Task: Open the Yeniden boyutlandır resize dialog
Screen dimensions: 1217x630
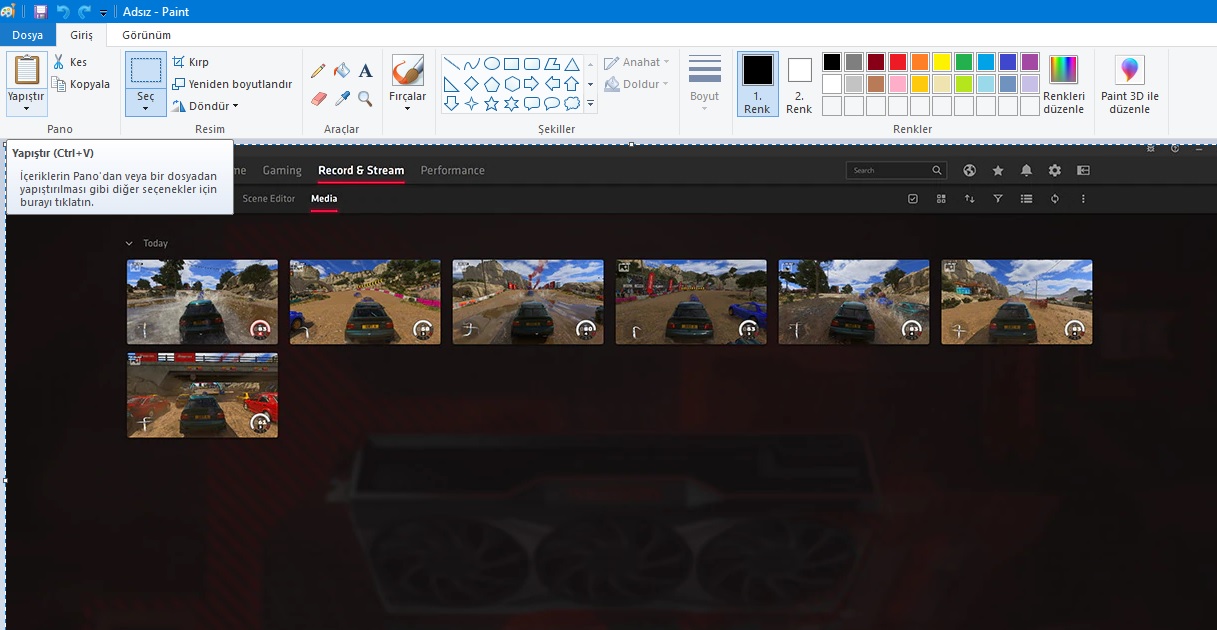Action: [x=232, y=84]
